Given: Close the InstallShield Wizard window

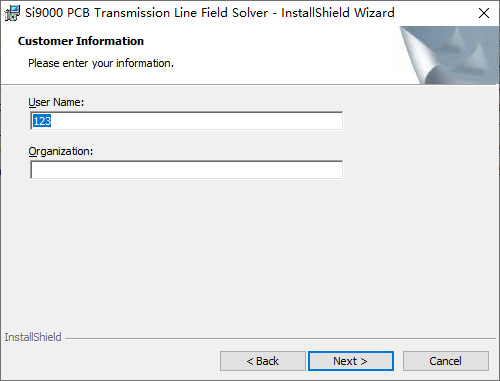Looking at the screenshot, I should (484, 13).
